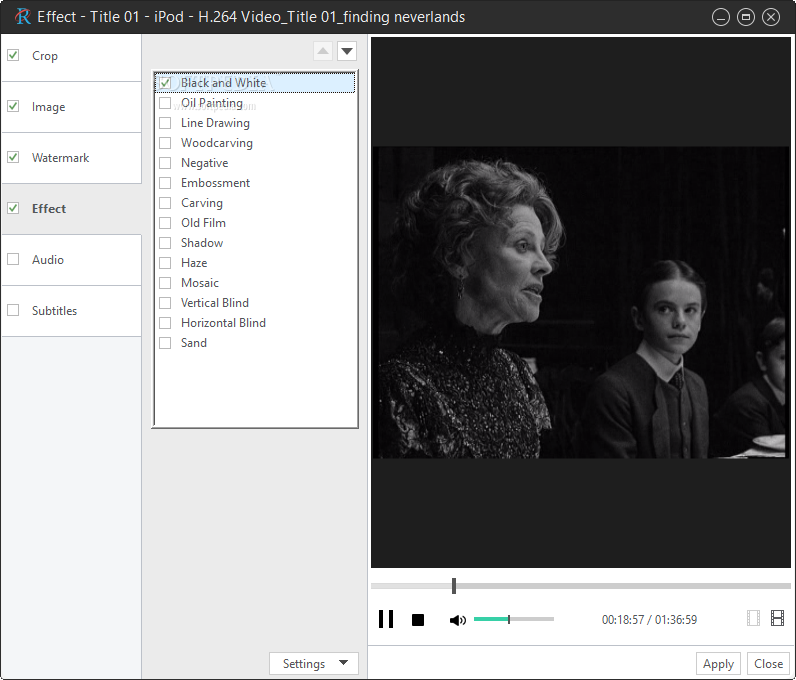Uncheck the Image section checkbox
This screenshot has height=680, width=796.
pos(13,106)
